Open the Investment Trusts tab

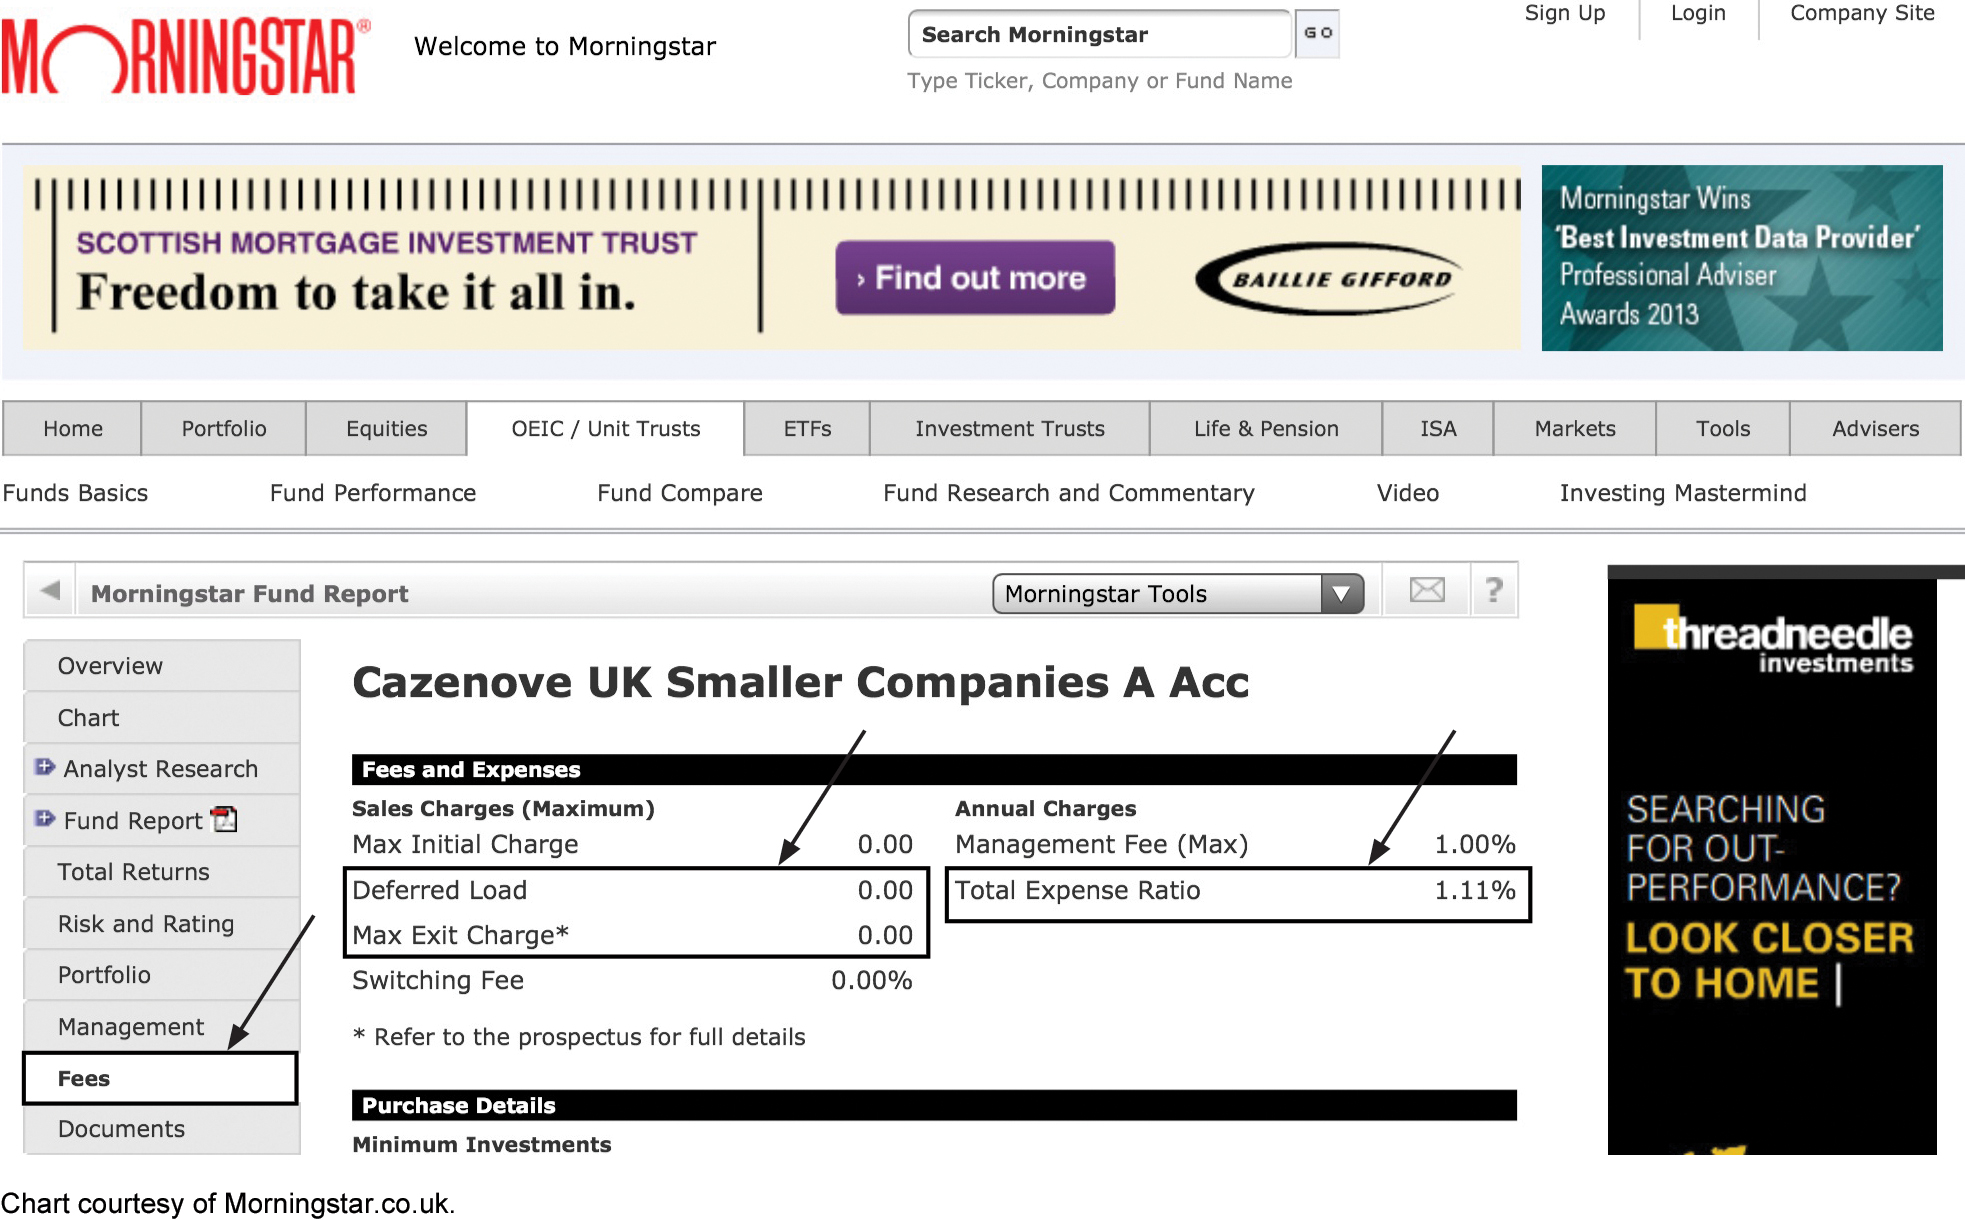point(1010,429)
